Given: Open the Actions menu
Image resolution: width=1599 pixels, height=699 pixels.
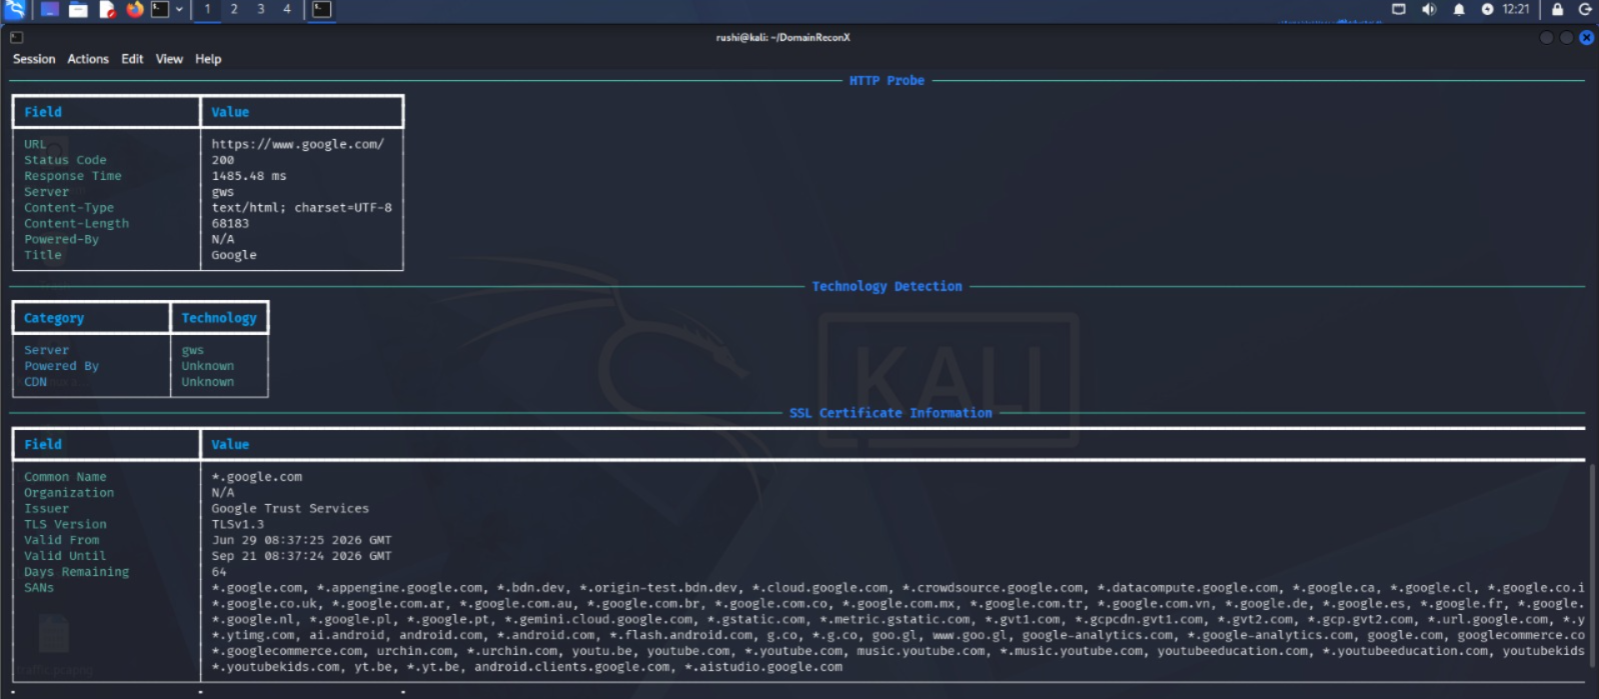Looking at the screenshot, I should [x=88, y=59].
